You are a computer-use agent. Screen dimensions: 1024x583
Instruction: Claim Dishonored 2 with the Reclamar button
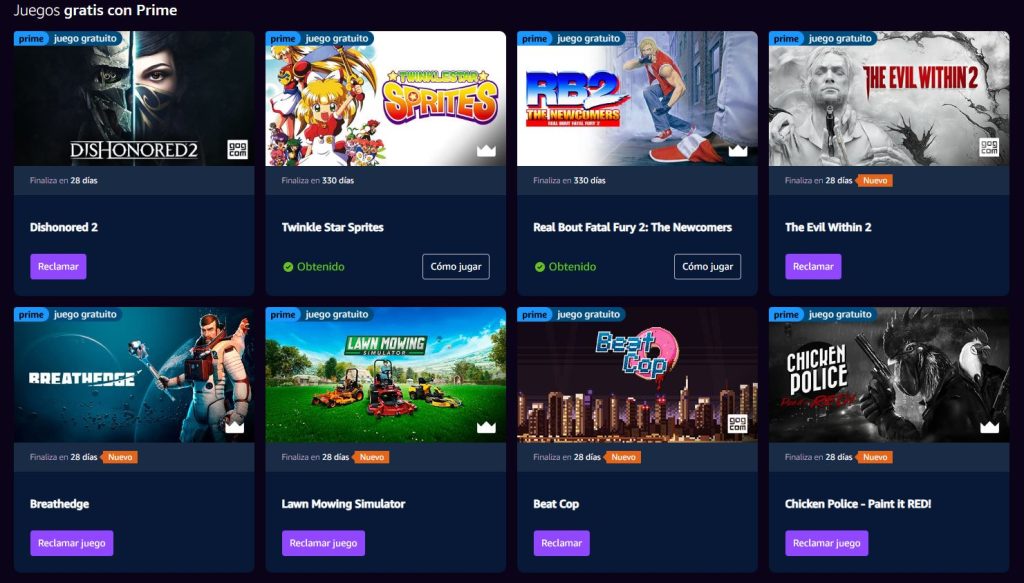58,266
